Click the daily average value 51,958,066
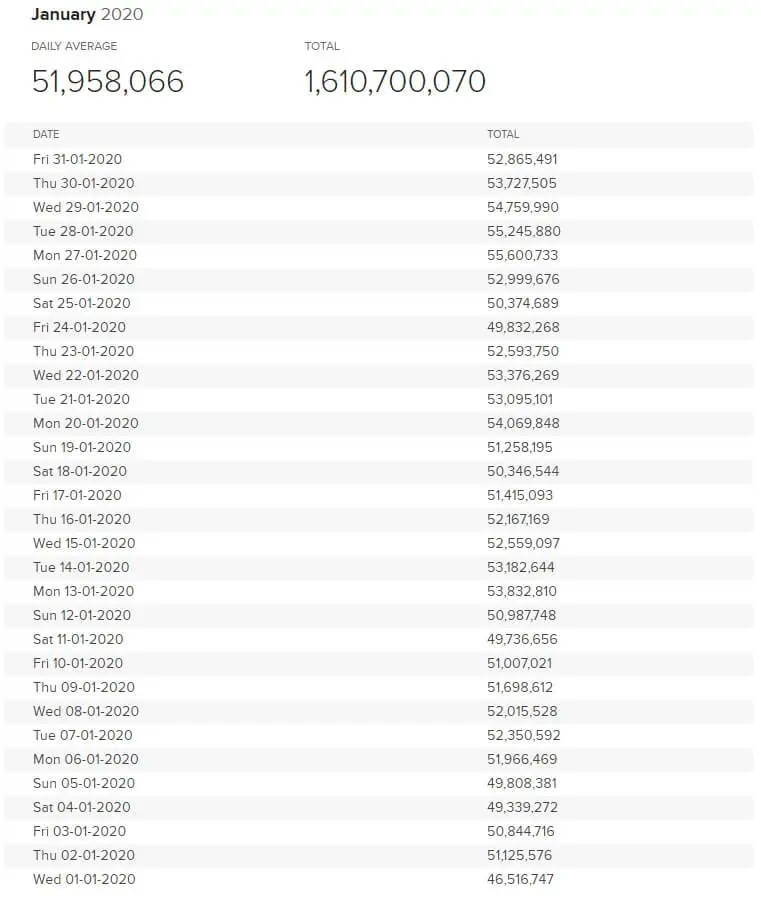Image resolution: width=761 pixels, height=916 pixels. [108, 81]
